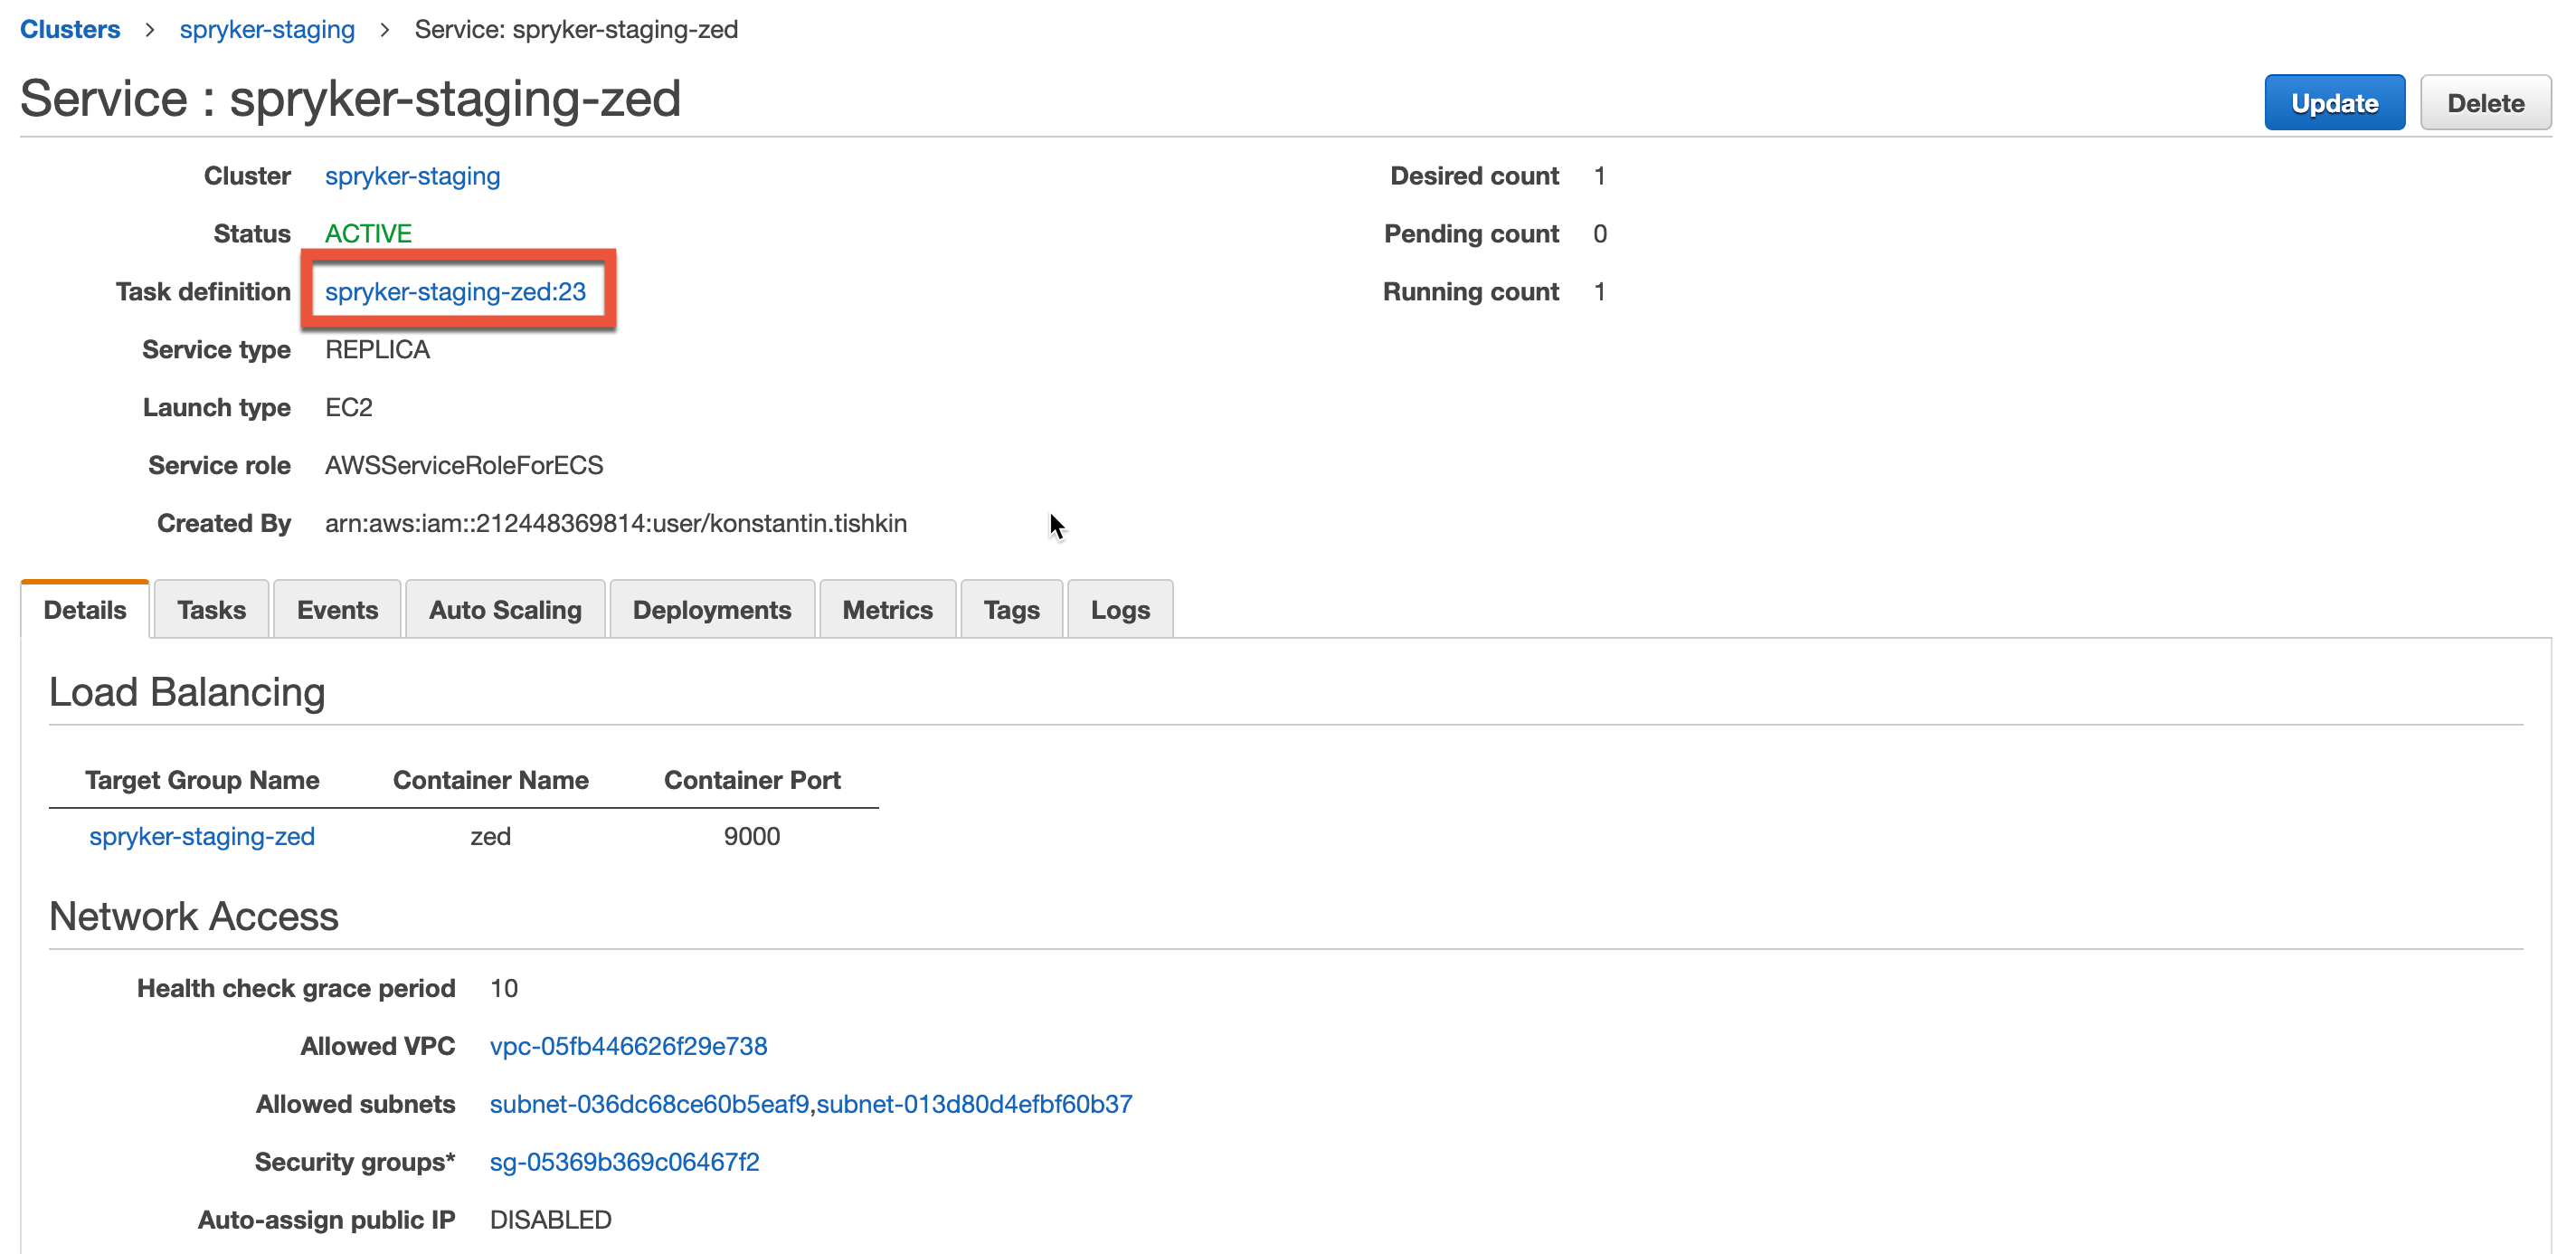The width and height of the screenshot is (2576, 1254).
Task: Open the spryker-staging cluster link
Action: (x=412, y=176)
